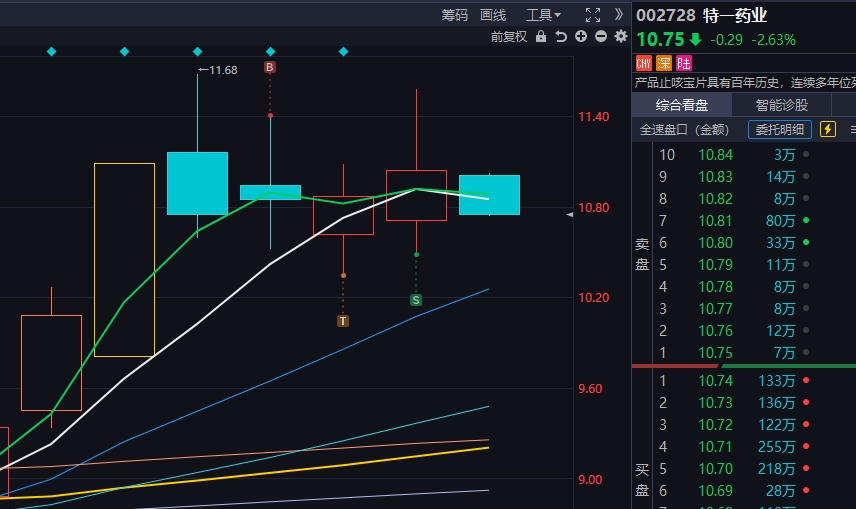Screen dimensions: 856x509
Task: Select sell level 4 price 10.78
Action: 716,287
